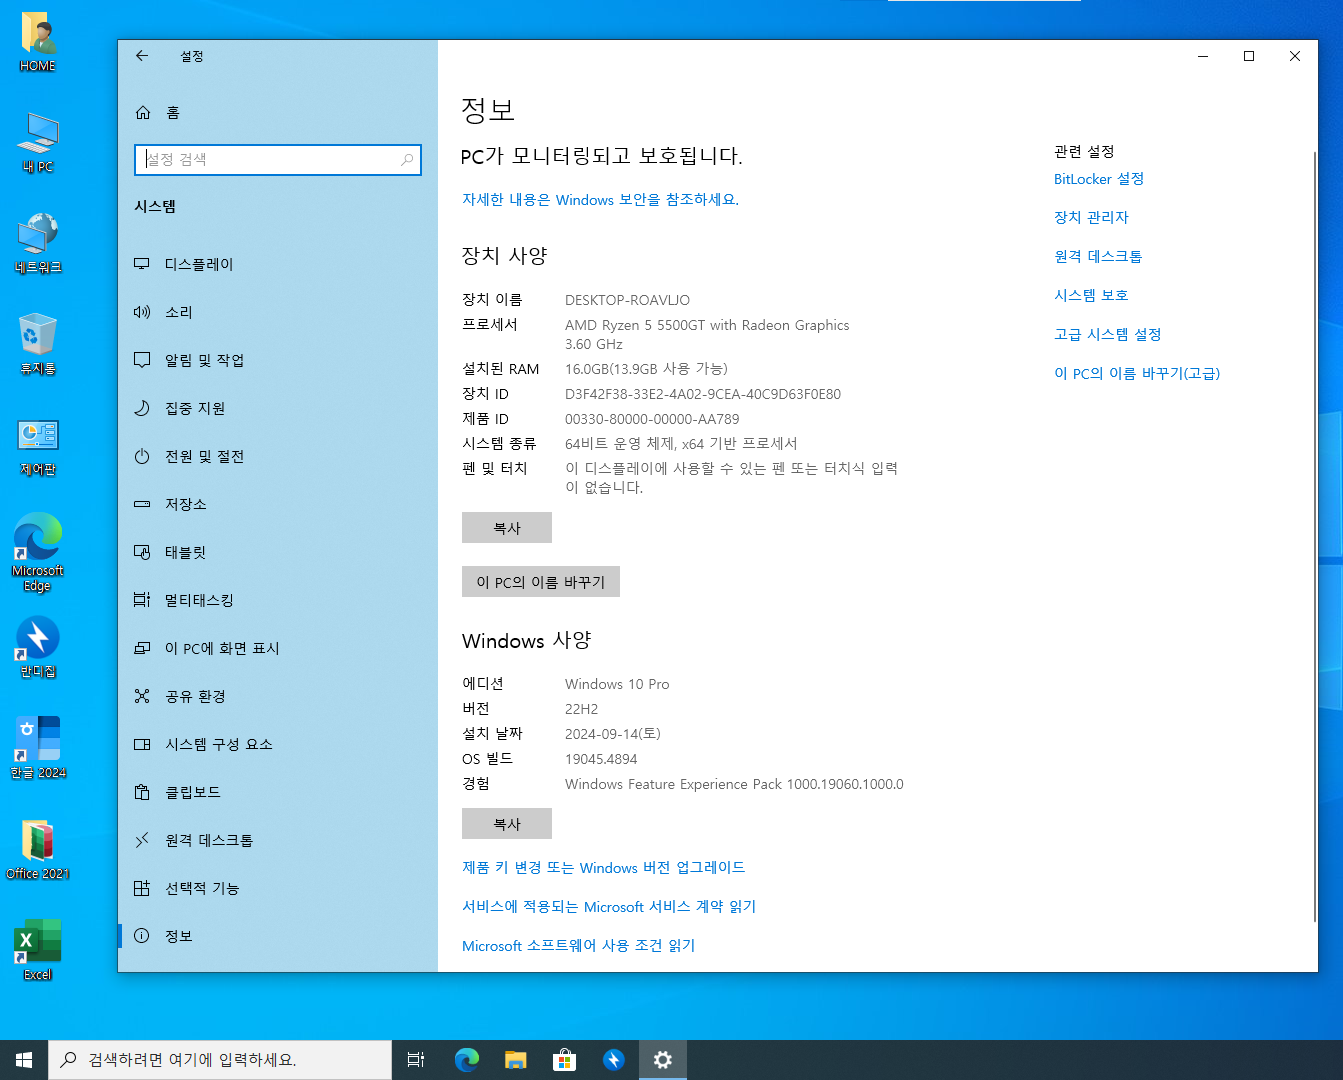Select the HOME desktop folder icon
This screenshot has width=1343, height=1080.
click(38, 42)
